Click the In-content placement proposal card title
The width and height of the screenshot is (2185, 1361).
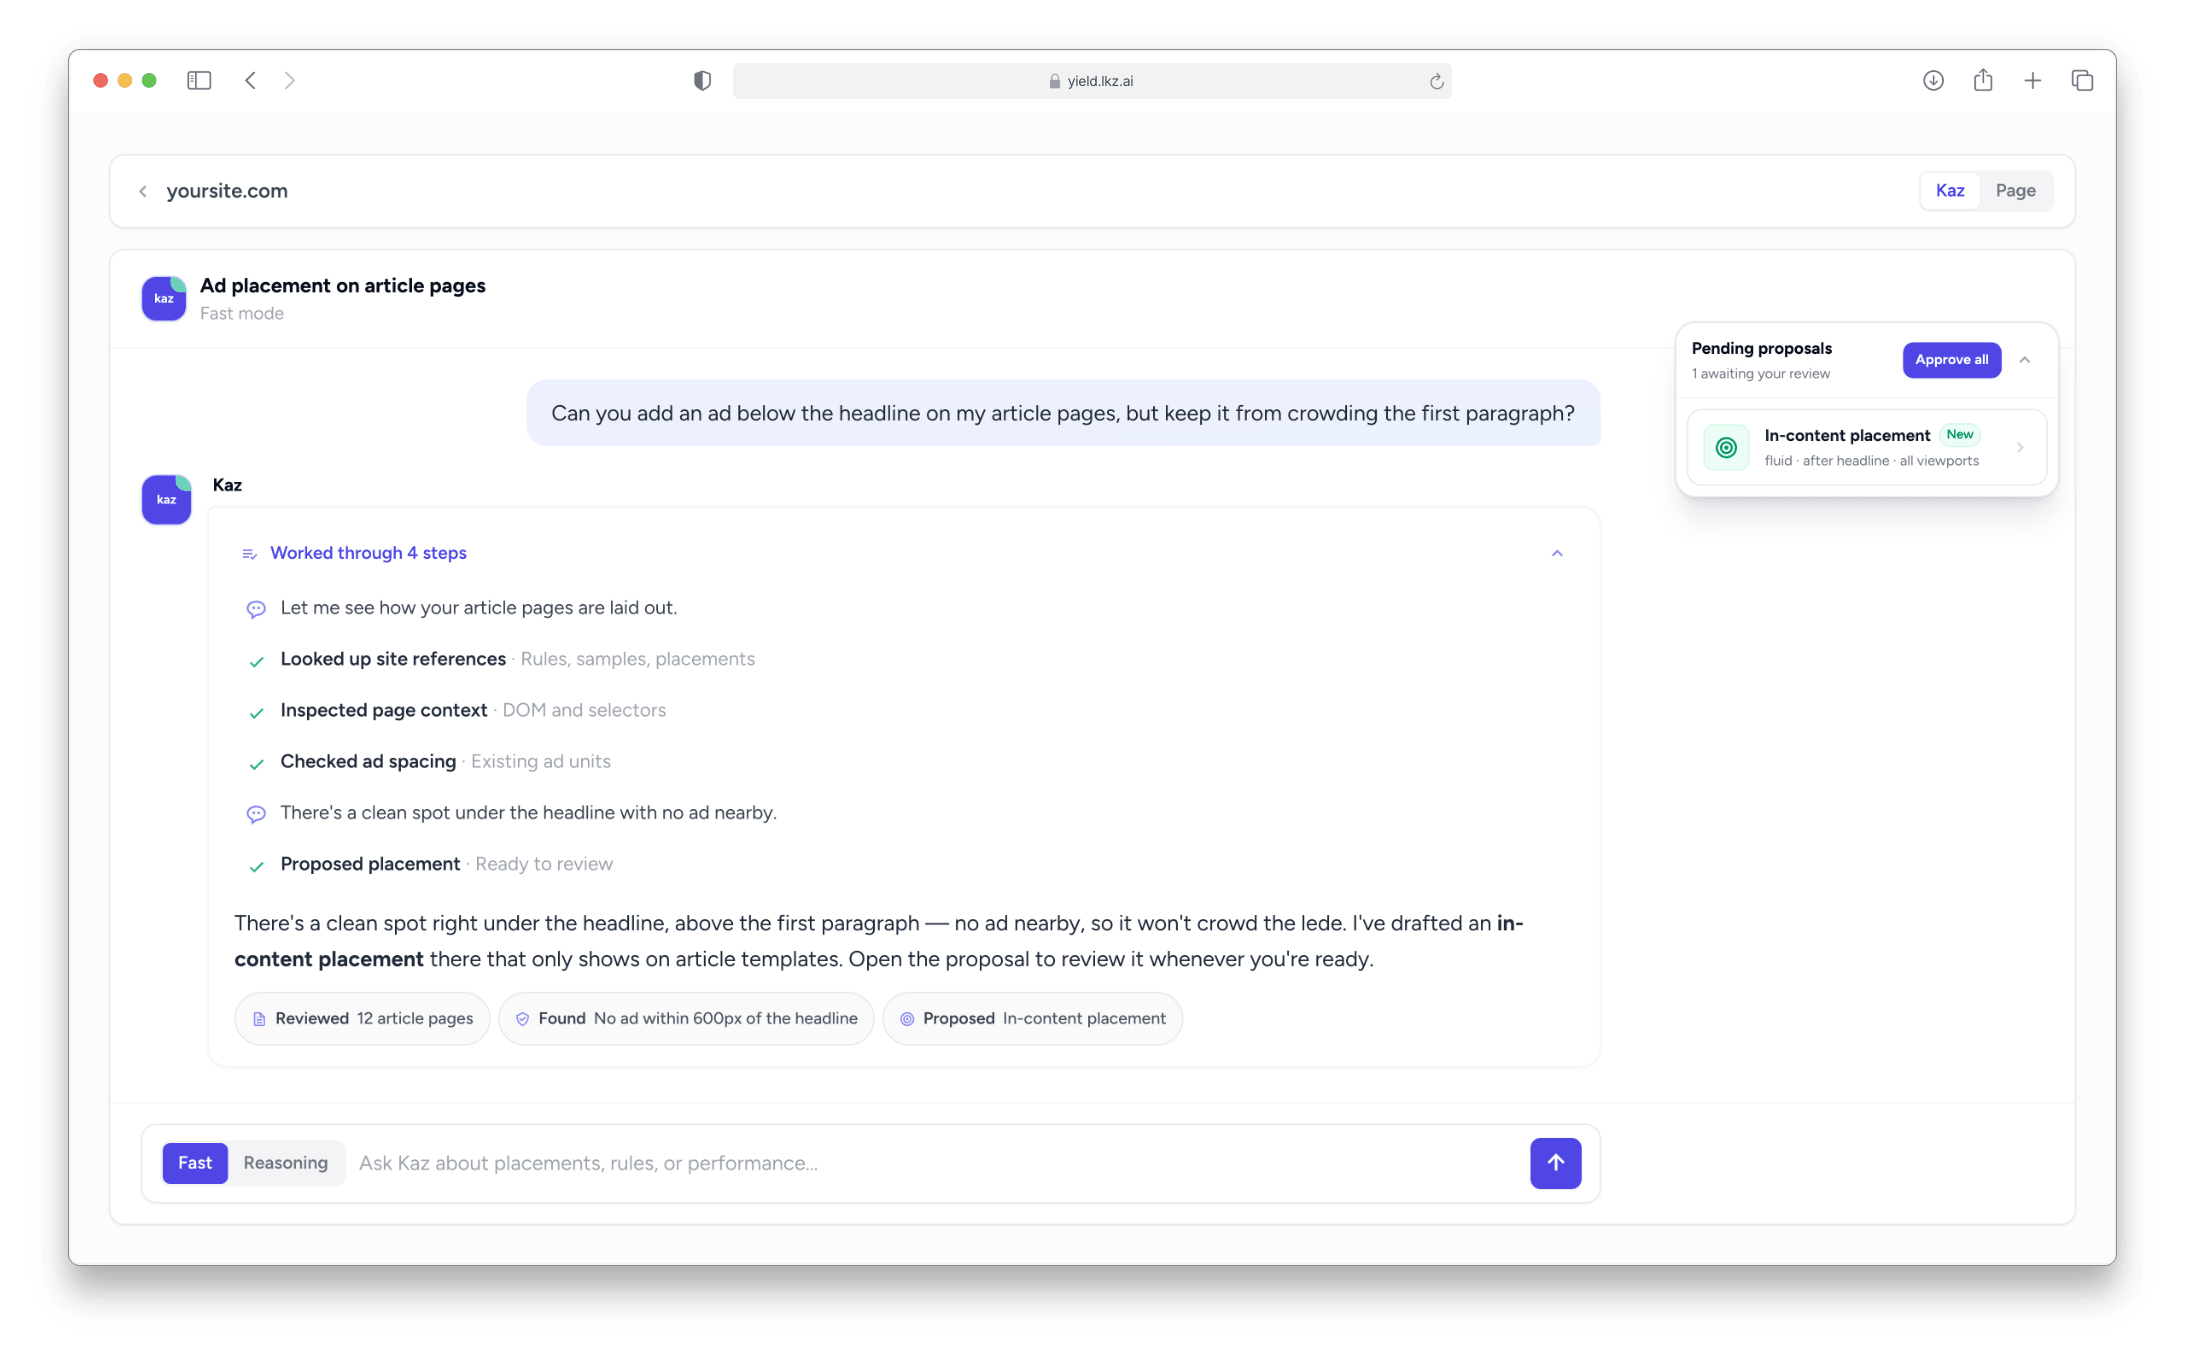(1846, 436)
